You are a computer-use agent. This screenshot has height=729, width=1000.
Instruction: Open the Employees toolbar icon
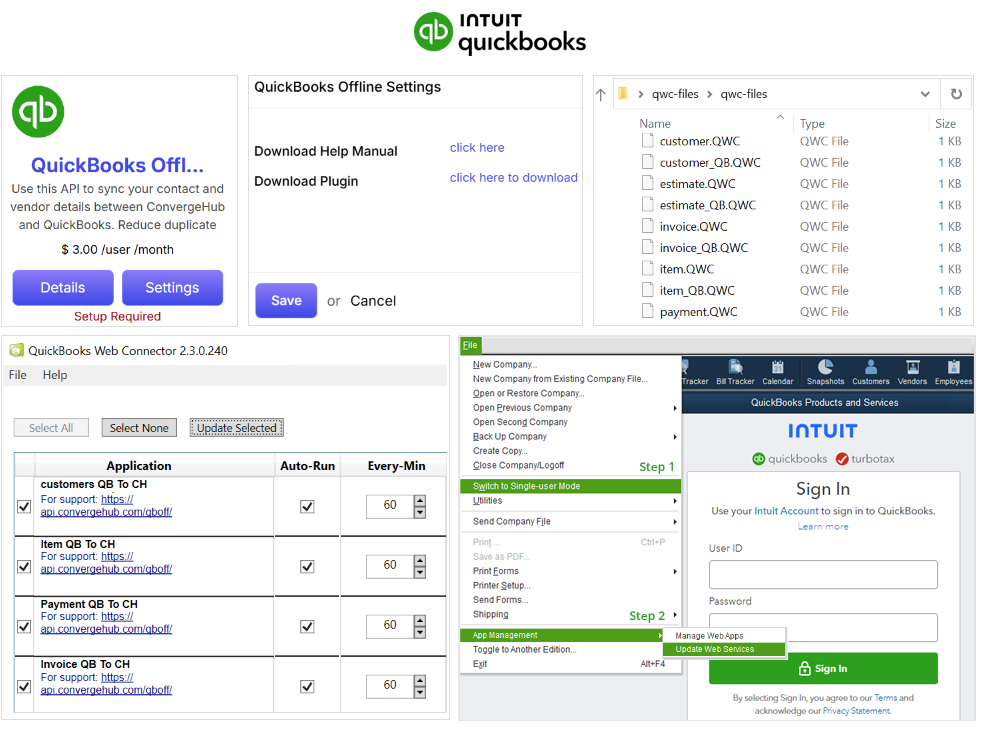click(953, 372)
